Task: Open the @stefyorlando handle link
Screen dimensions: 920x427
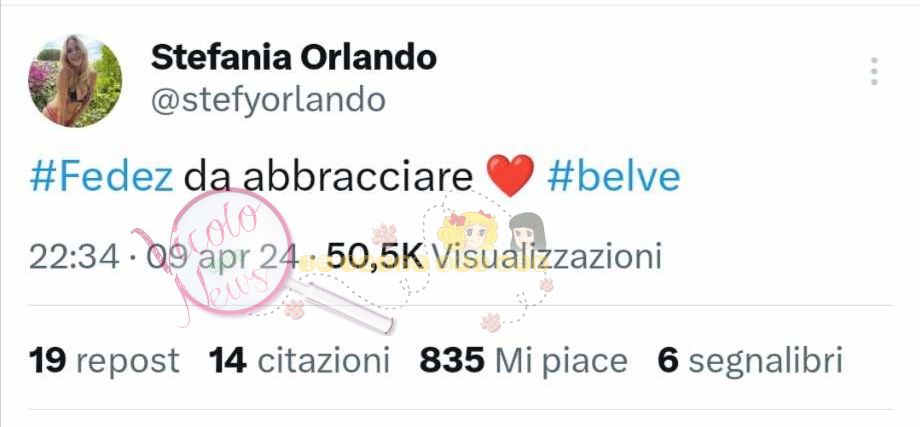Action: click(x=269, y=100)
